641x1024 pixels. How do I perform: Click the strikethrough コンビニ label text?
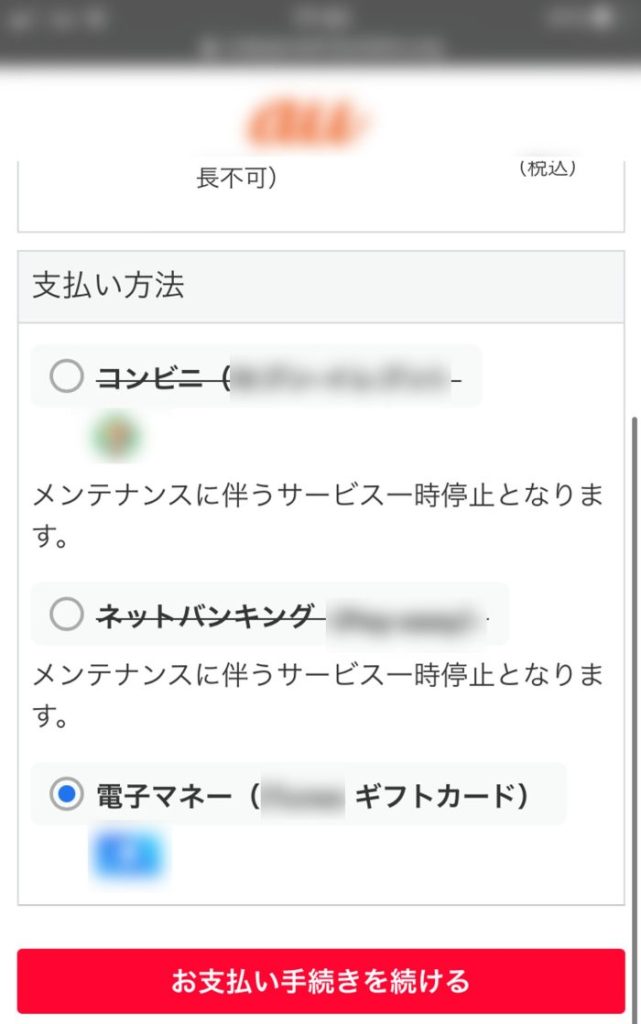click(x=160, y=377)
